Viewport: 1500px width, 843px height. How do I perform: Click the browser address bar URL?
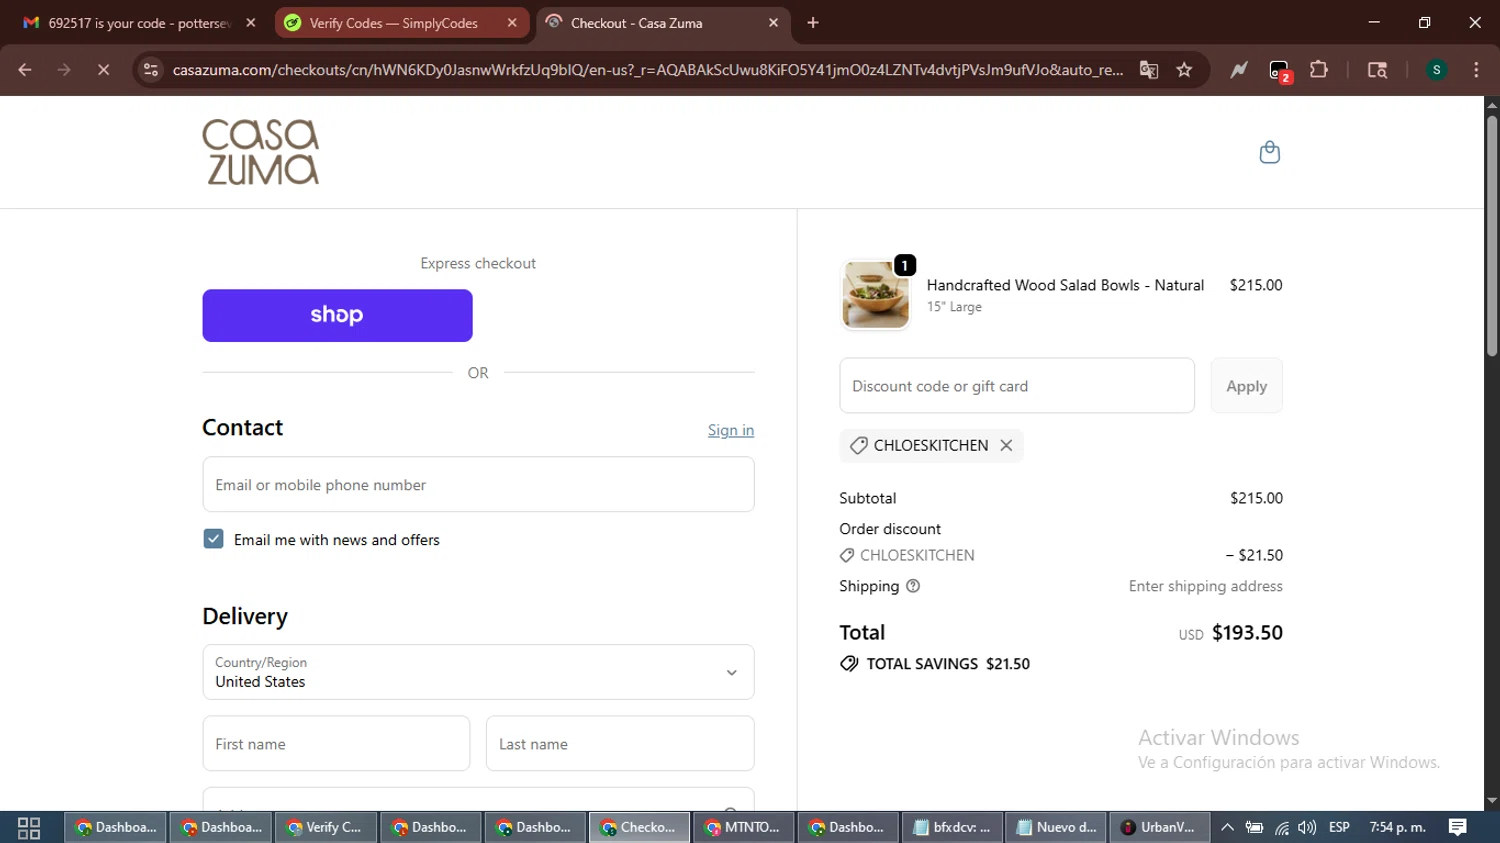click(648, 70)
